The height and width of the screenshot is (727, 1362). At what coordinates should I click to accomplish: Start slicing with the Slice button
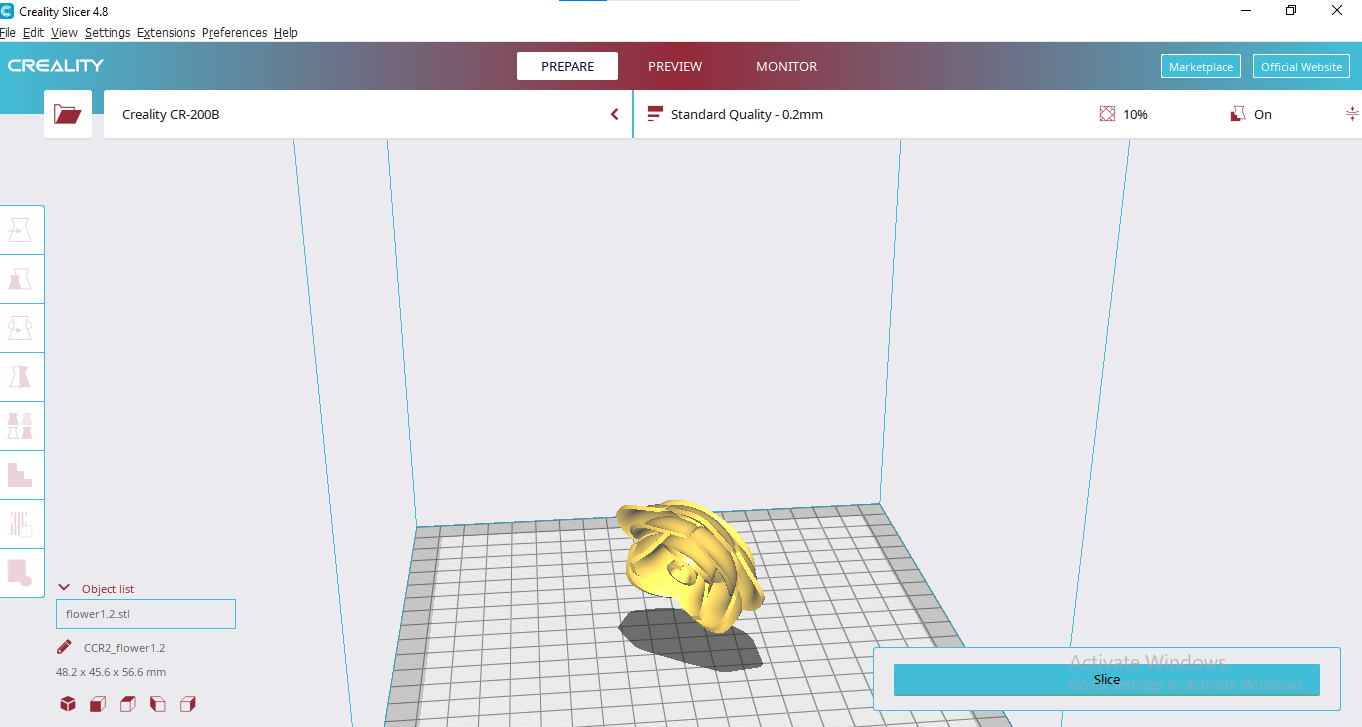point(1106,679)
